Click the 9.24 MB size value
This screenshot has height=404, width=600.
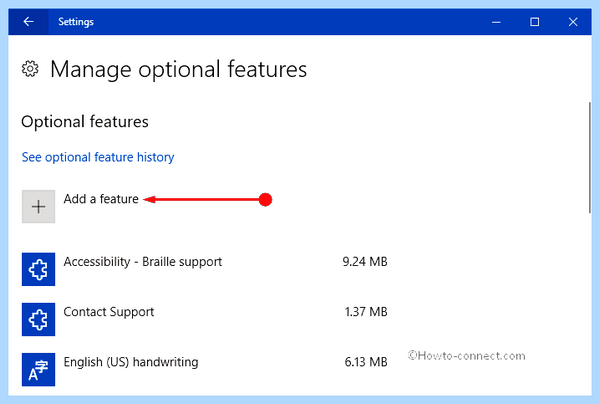[365, 262]
